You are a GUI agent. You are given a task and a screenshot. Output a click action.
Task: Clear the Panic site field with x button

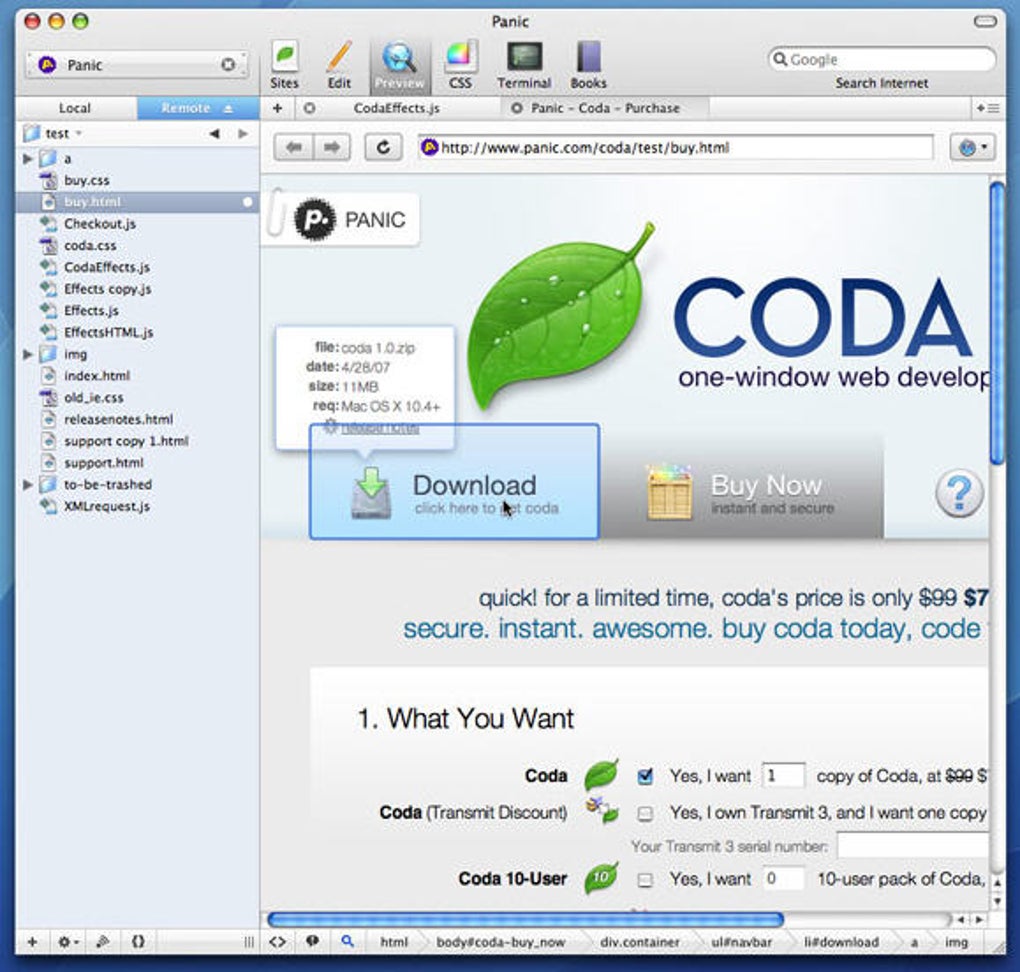(x=228, y=64)
